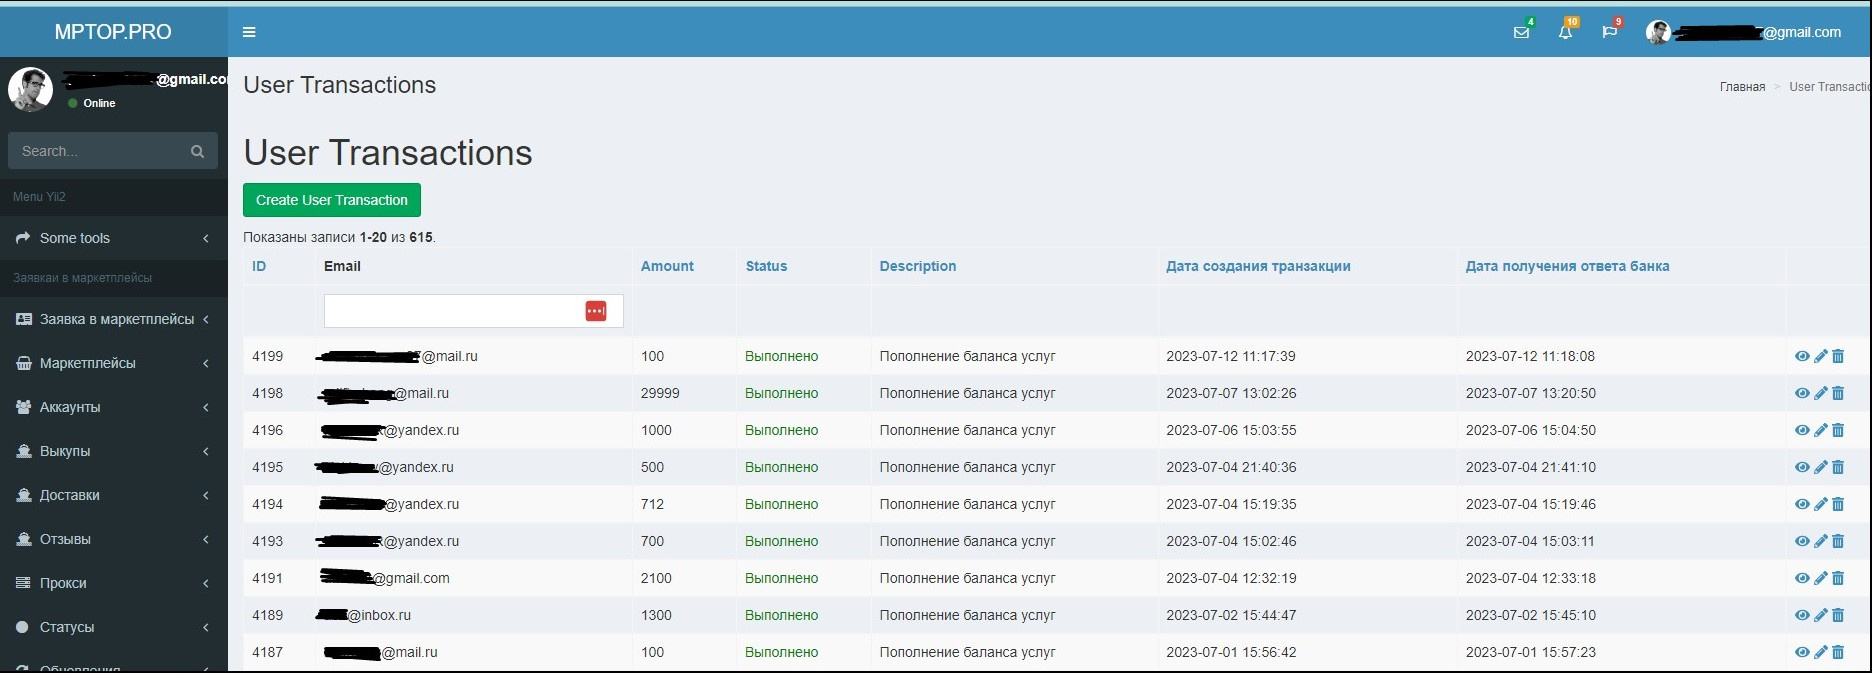
Task: View transaction 4195 with eye icon
Action: (1802, 467)
